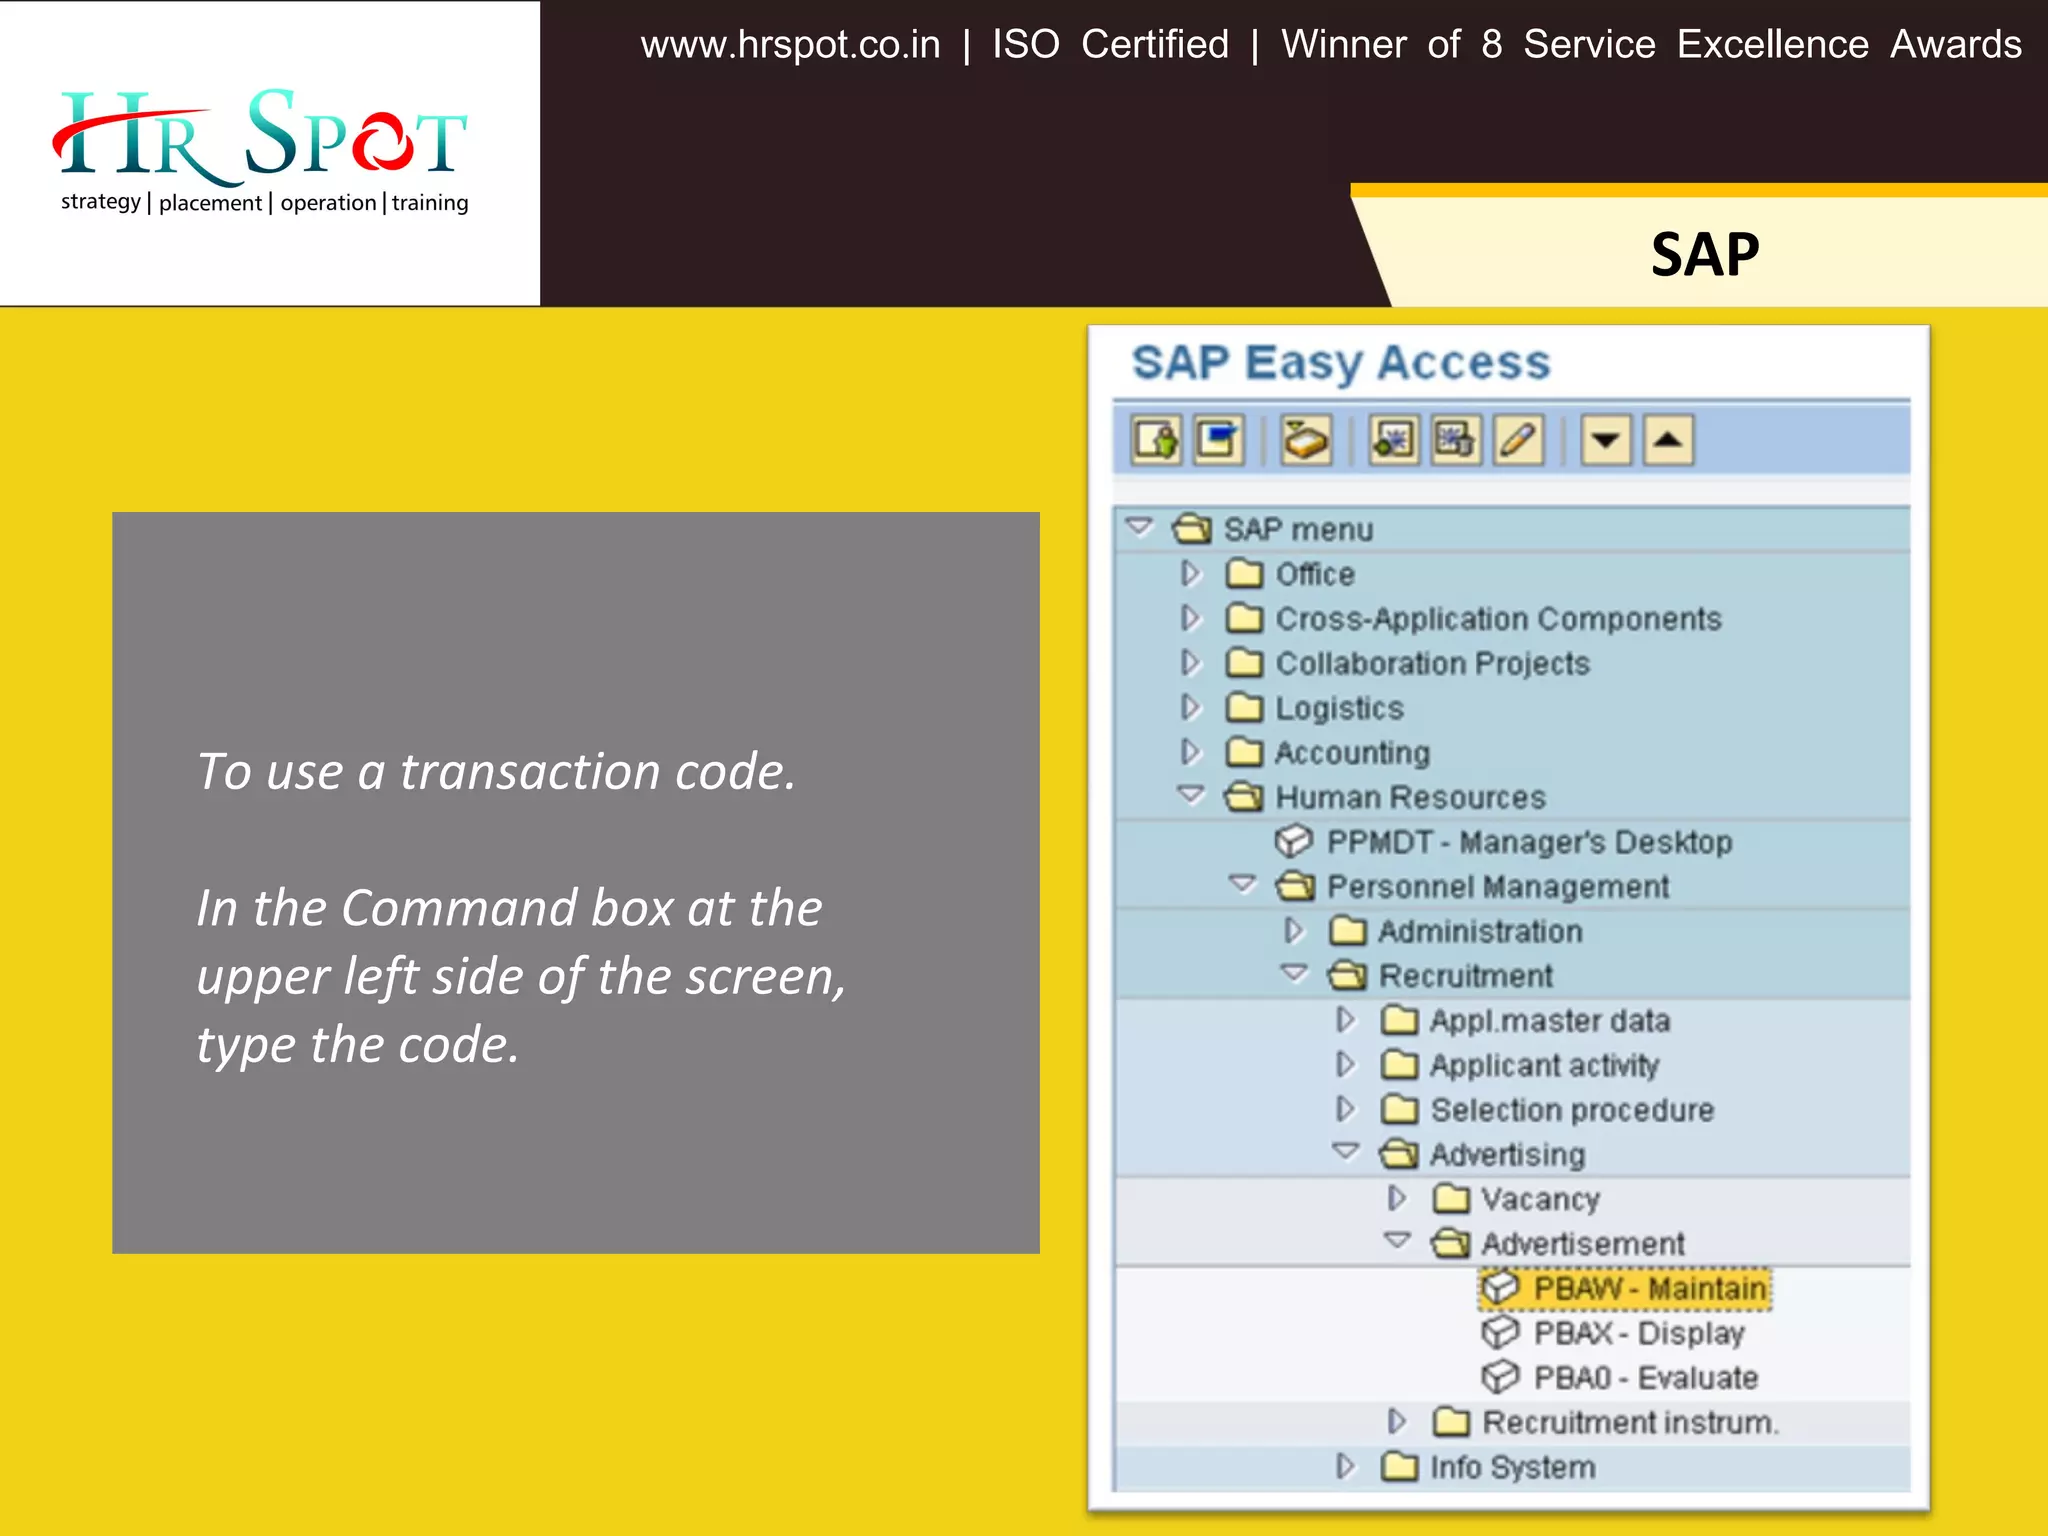Expand the Recruitment instrum. arrow
Screen dimensions: 2048x1536
[1397, 1421]
